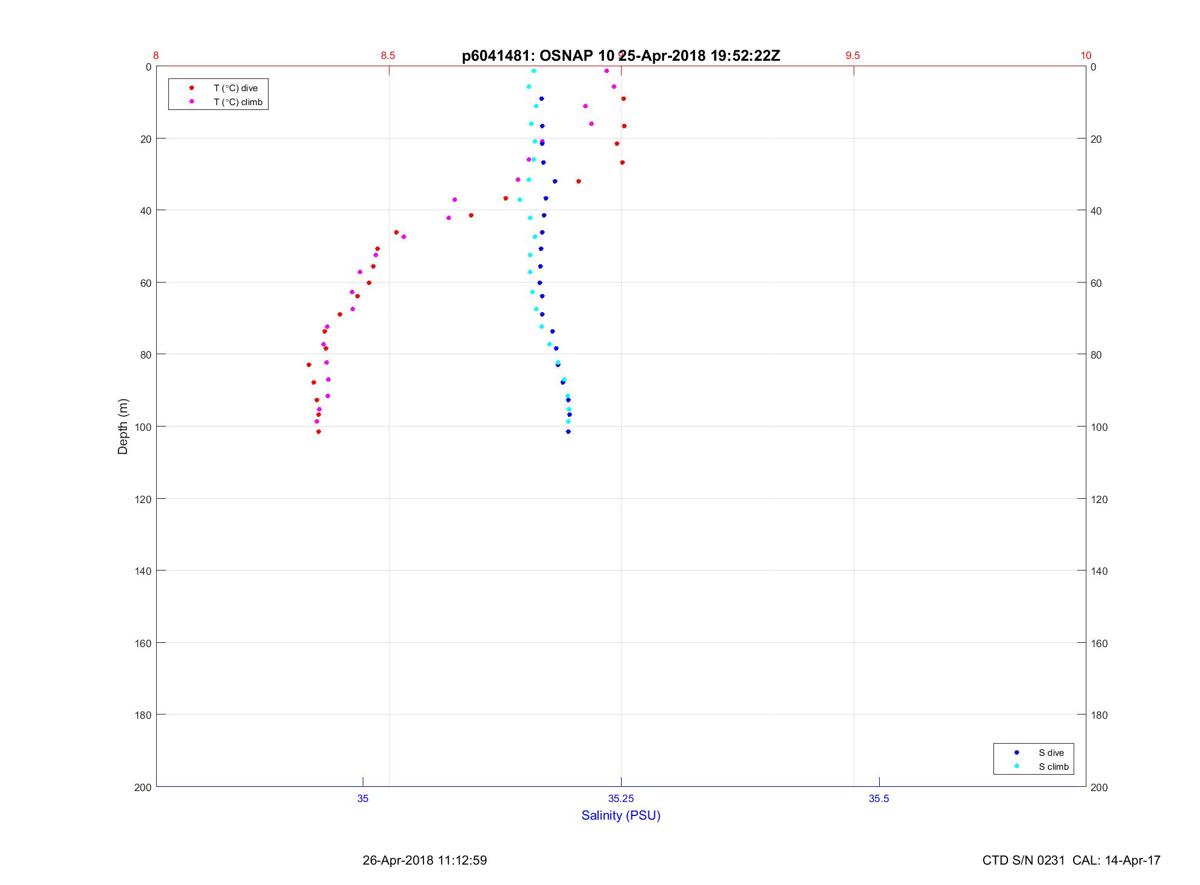Select the T (°C) climb legend entry

pos(238,102)
